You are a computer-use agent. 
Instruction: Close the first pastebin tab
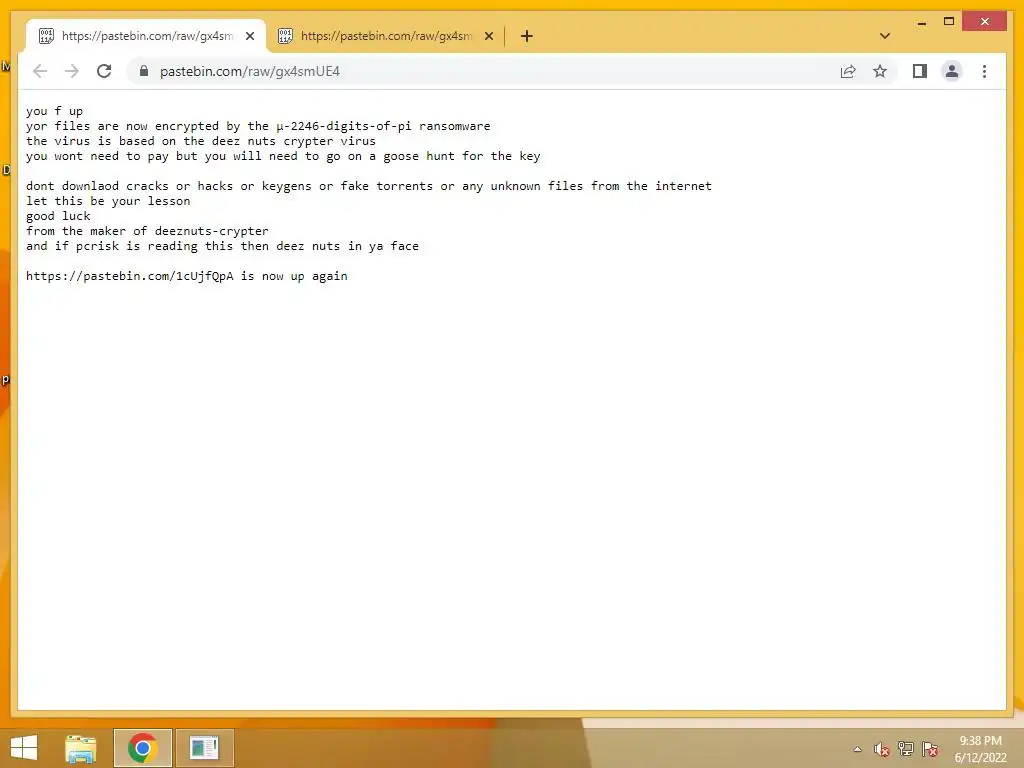coord(250,36)
